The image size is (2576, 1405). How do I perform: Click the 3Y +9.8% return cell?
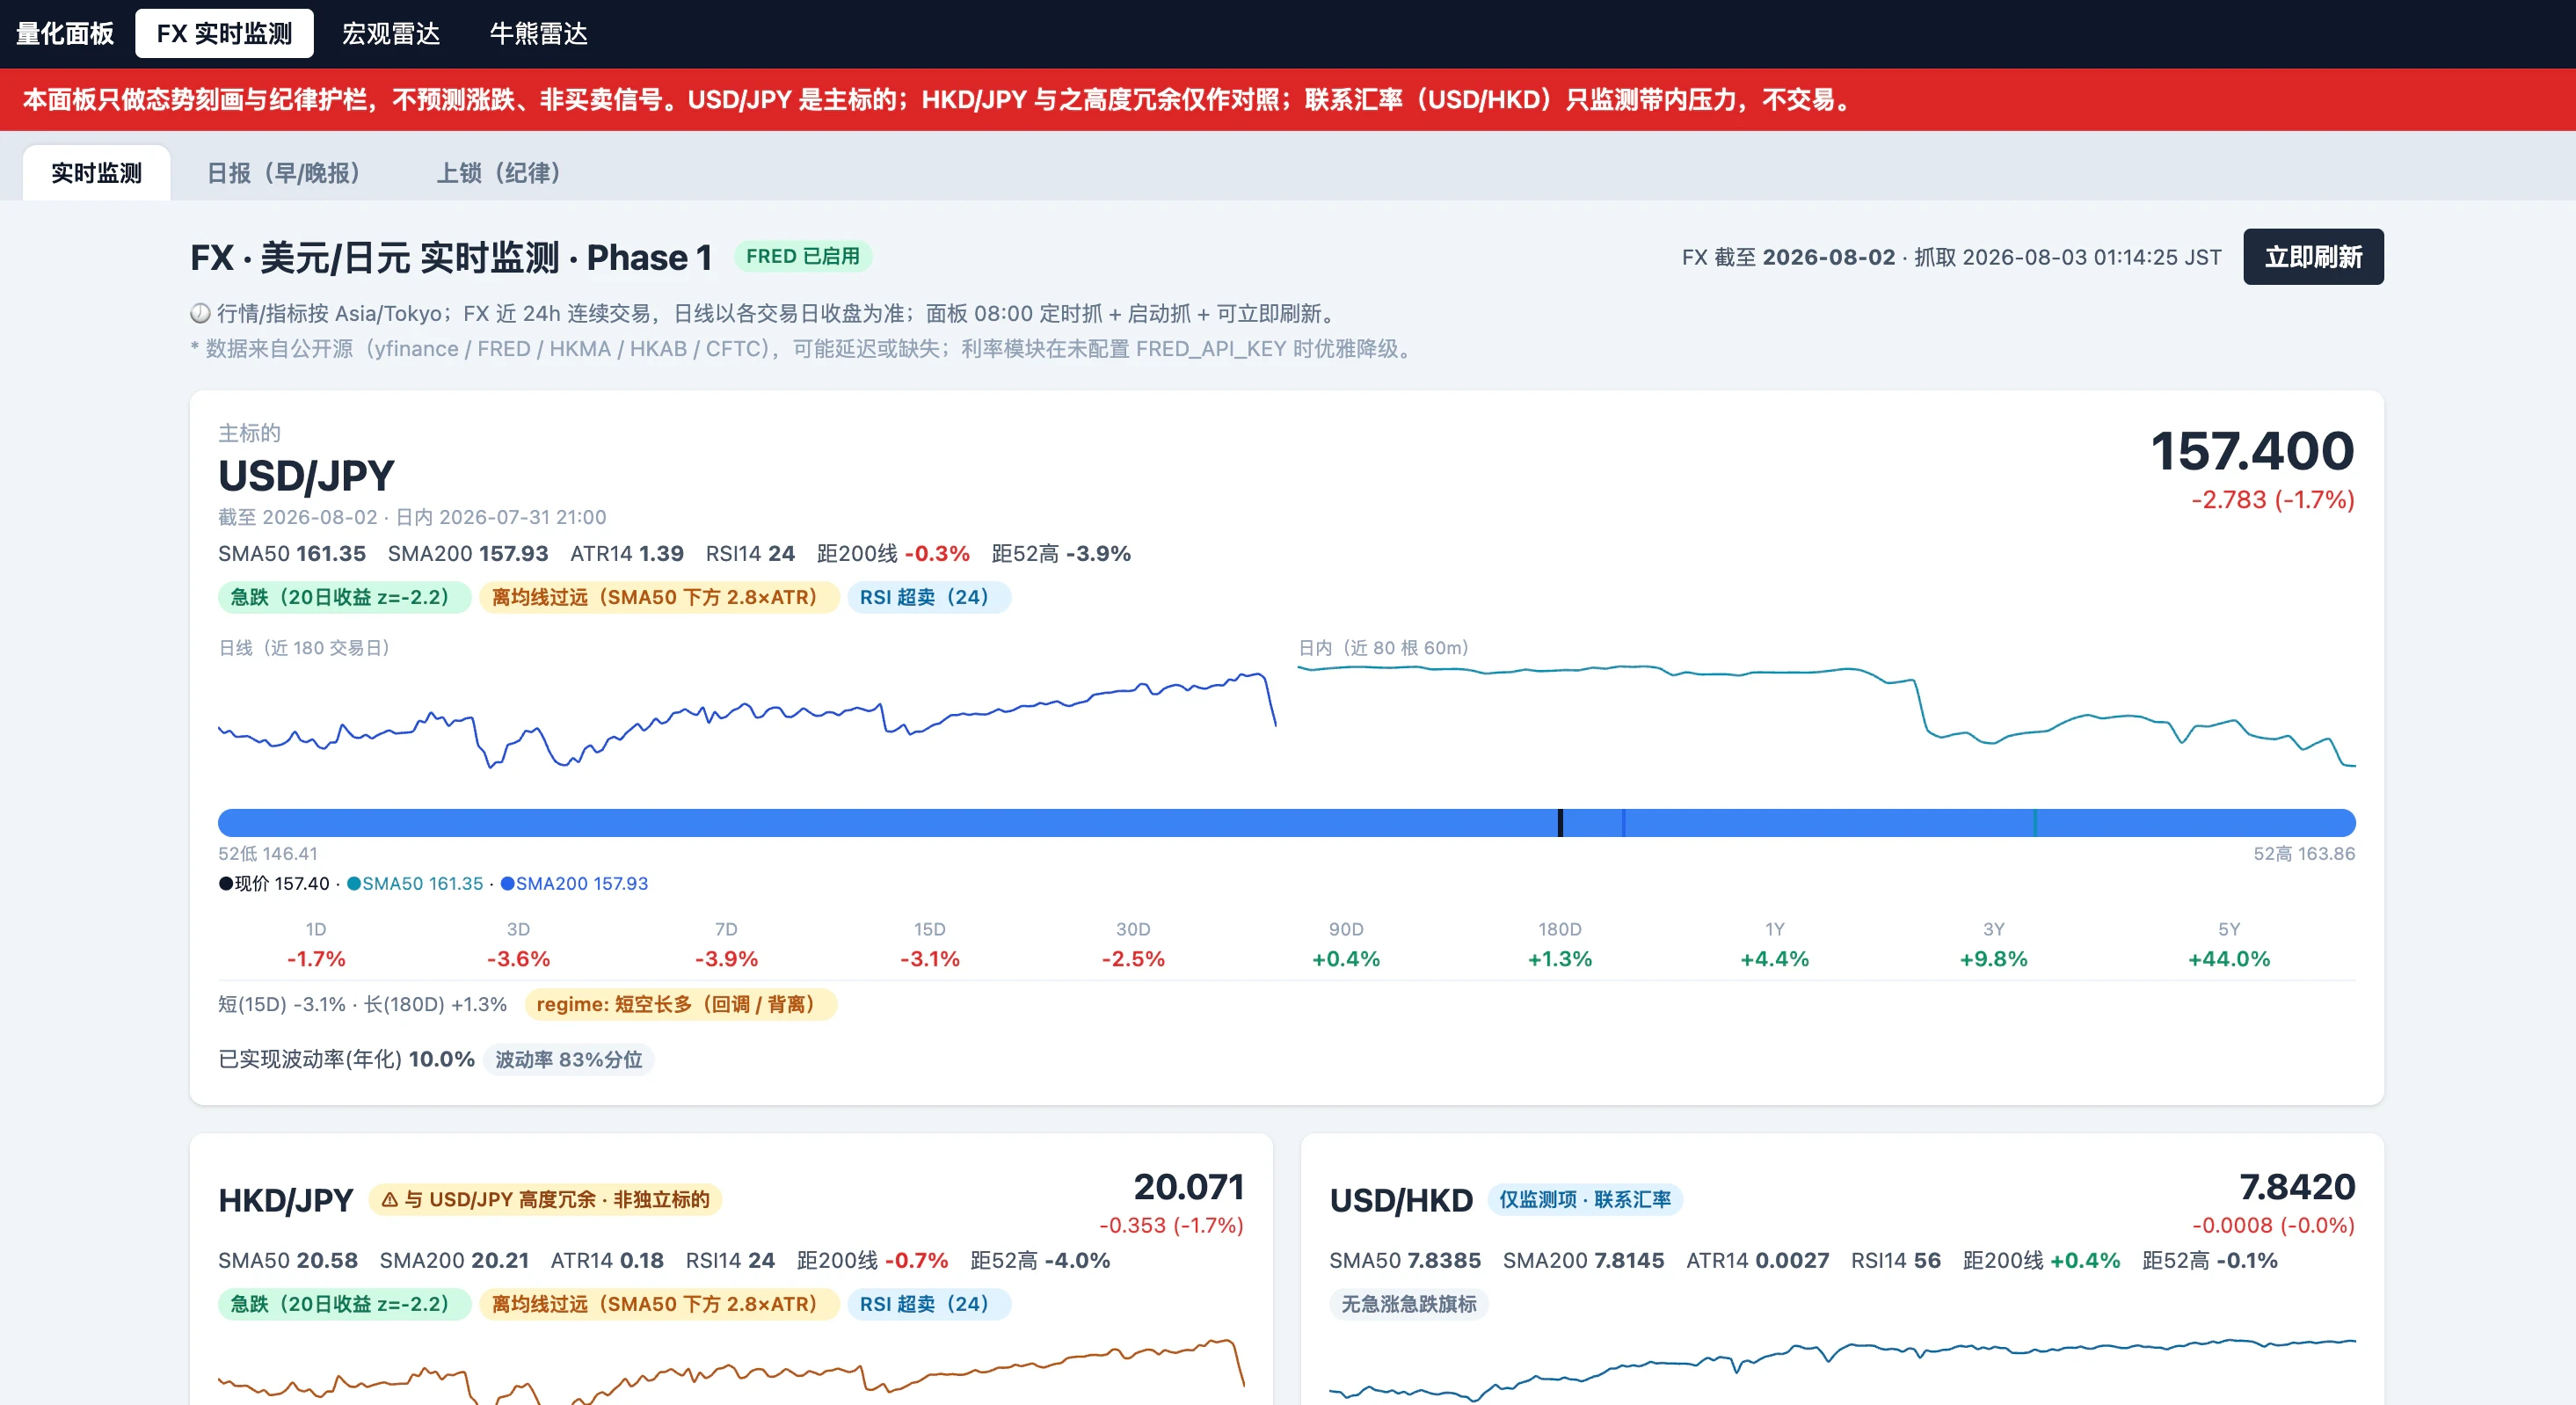coord(1994,945)
